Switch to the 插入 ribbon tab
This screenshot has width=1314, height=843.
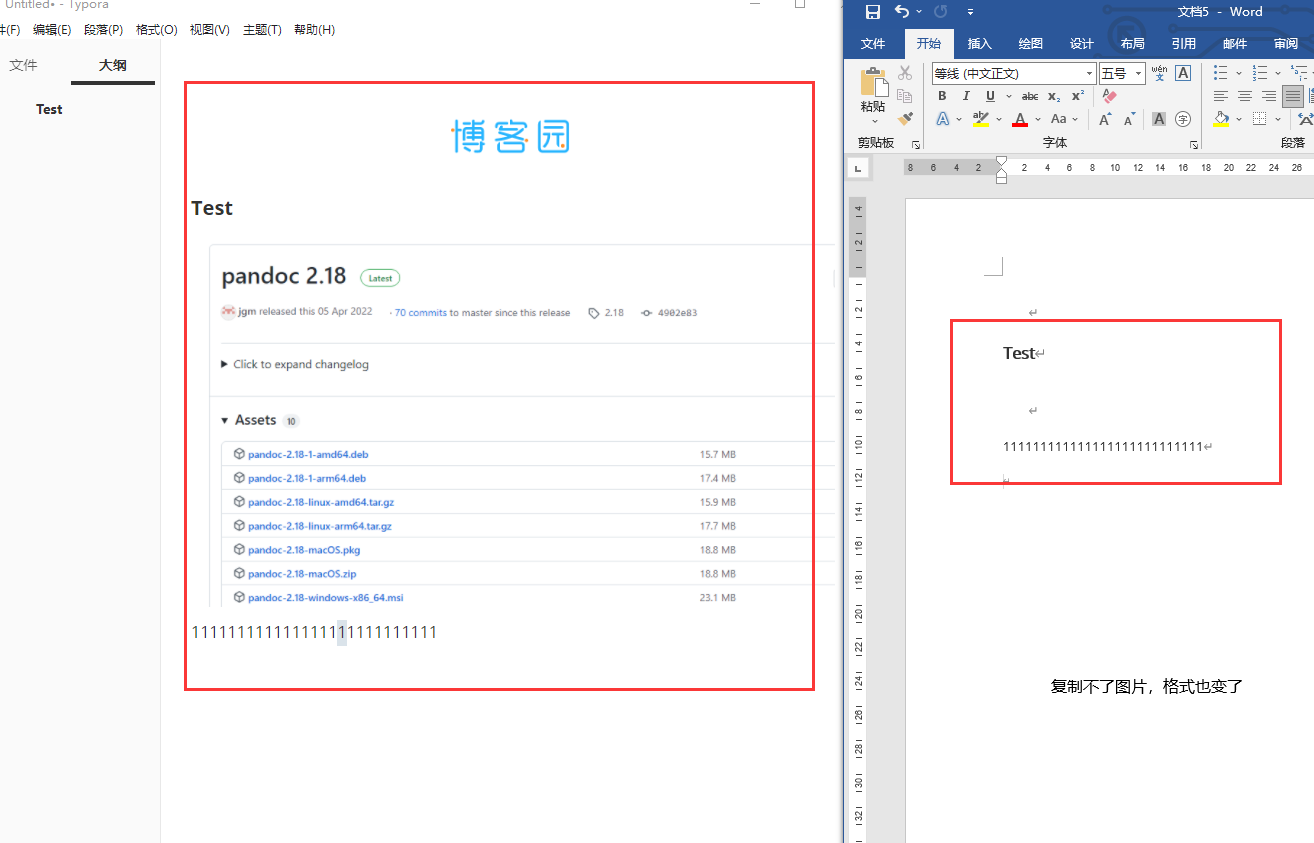click(980, 44)
